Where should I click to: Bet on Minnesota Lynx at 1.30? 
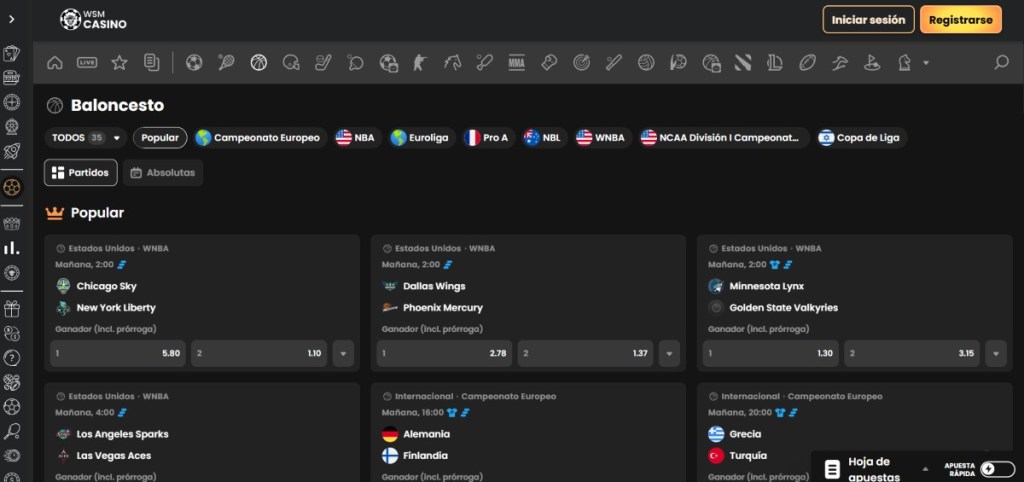771,353
